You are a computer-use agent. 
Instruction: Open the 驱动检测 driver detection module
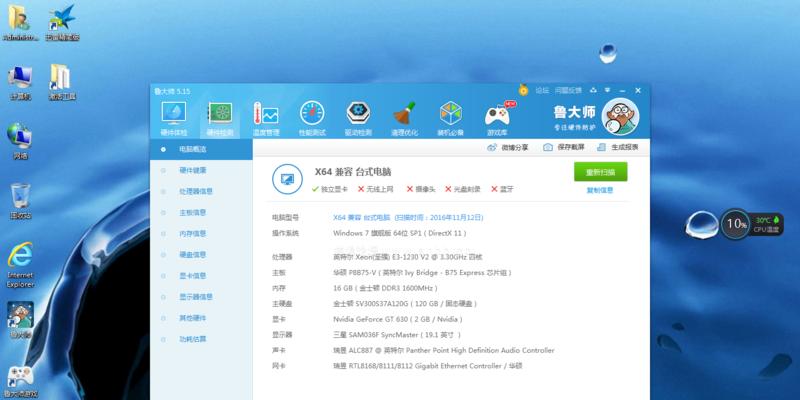(x=358, y=119)
